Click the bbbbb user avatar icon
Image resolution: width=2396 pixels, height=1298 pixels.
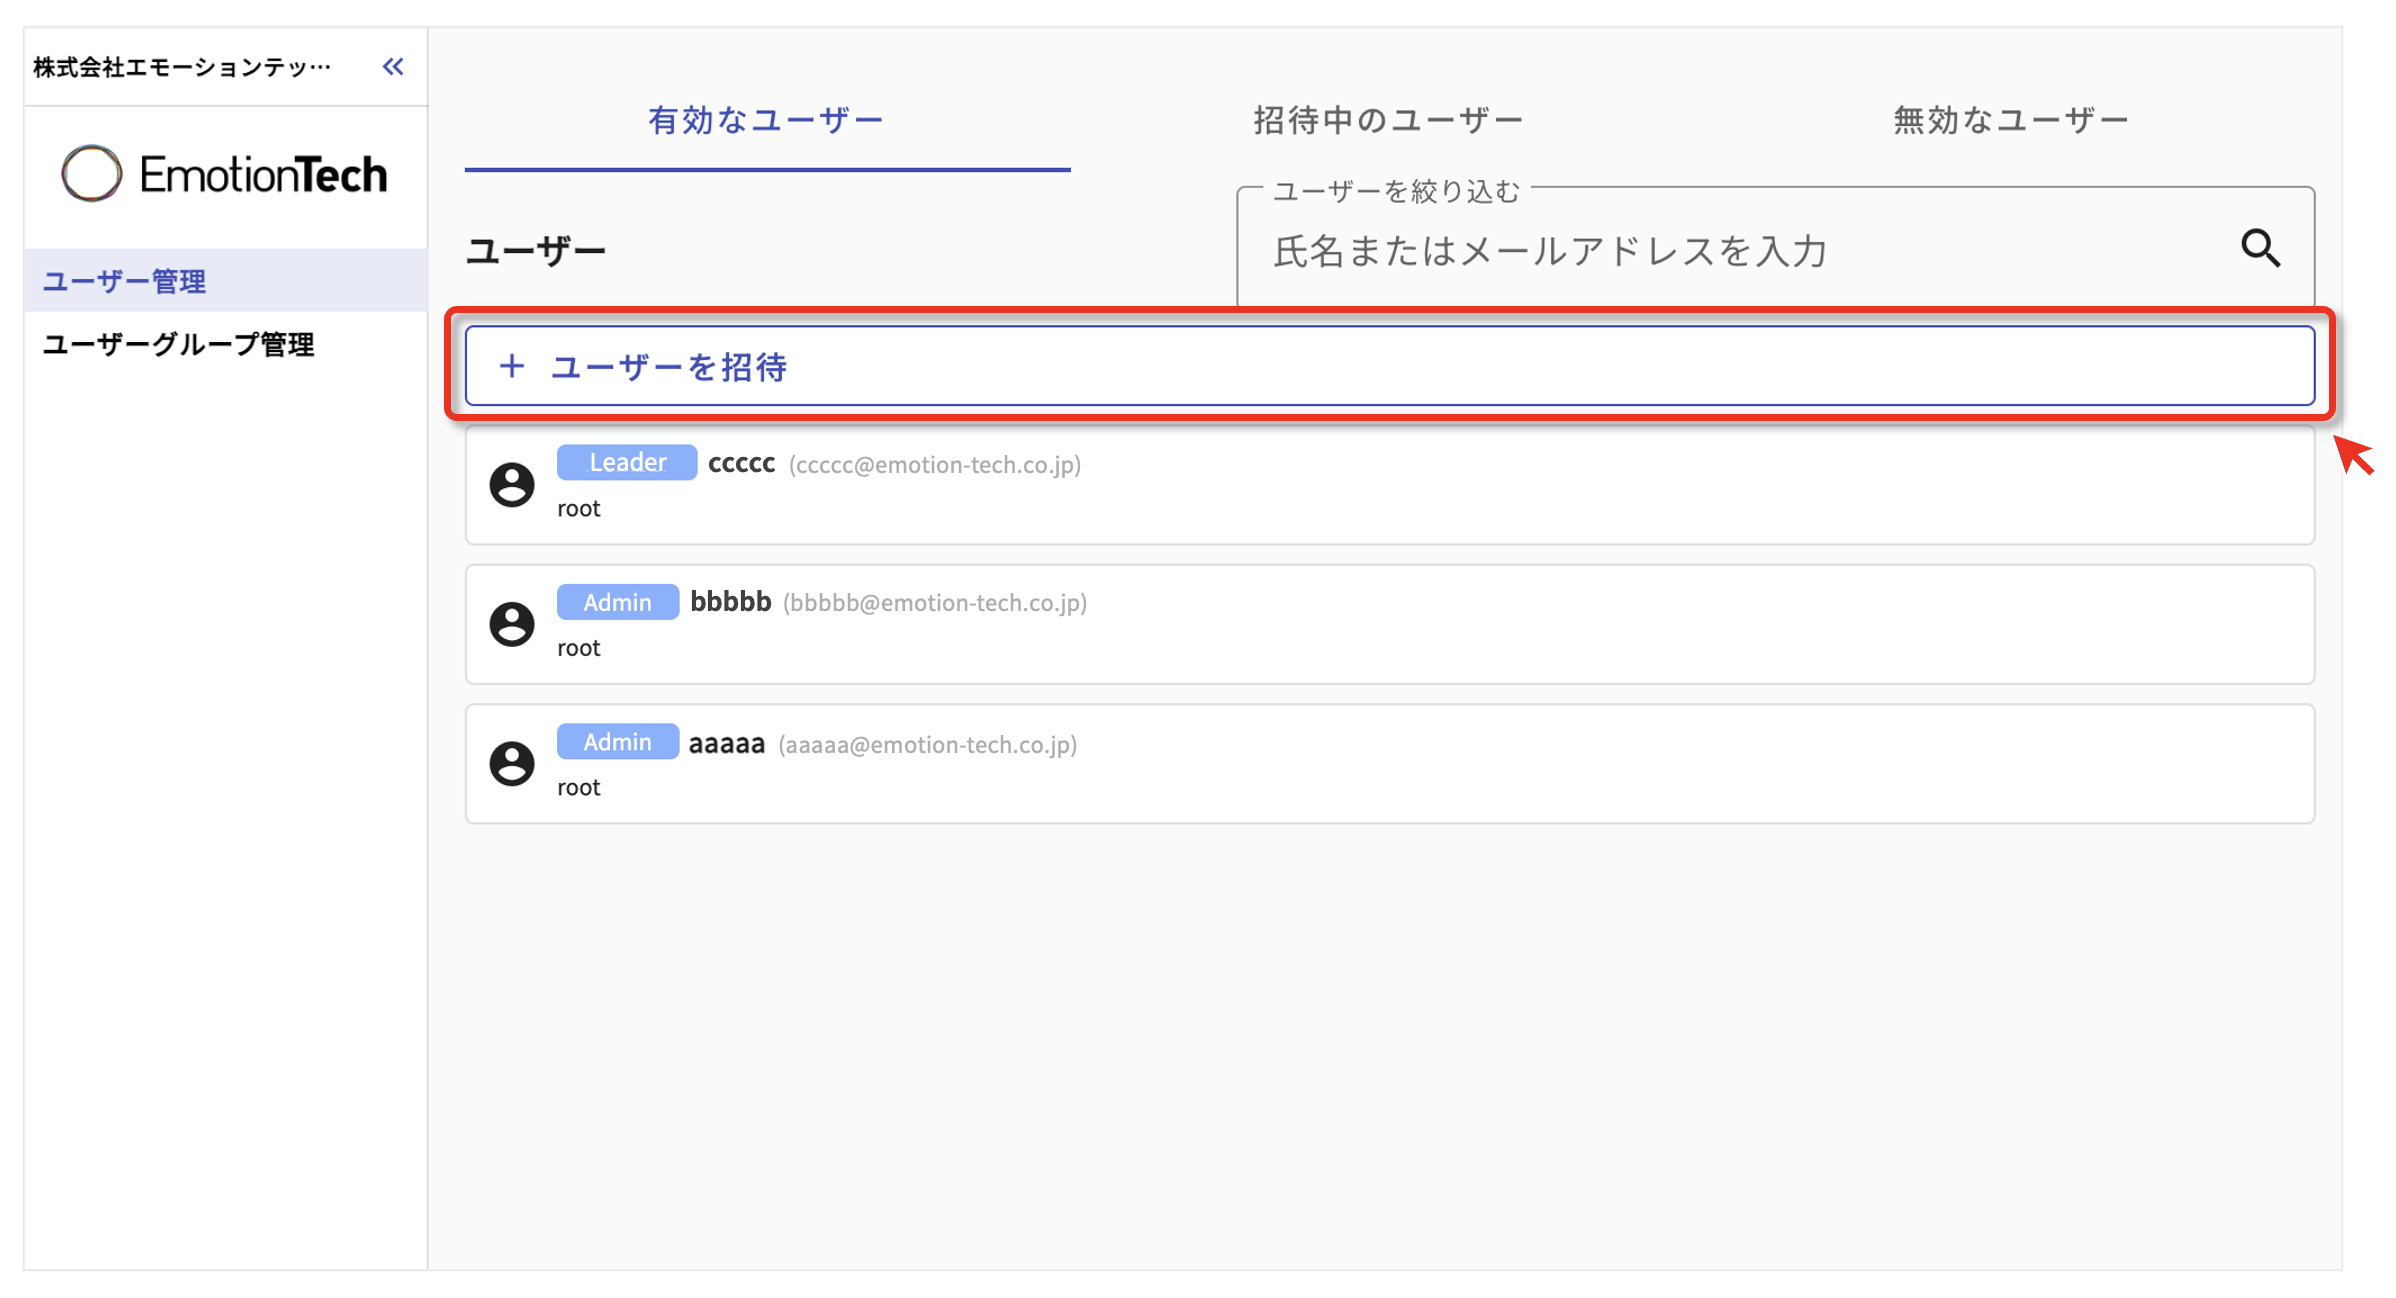[x=512, y=624]
